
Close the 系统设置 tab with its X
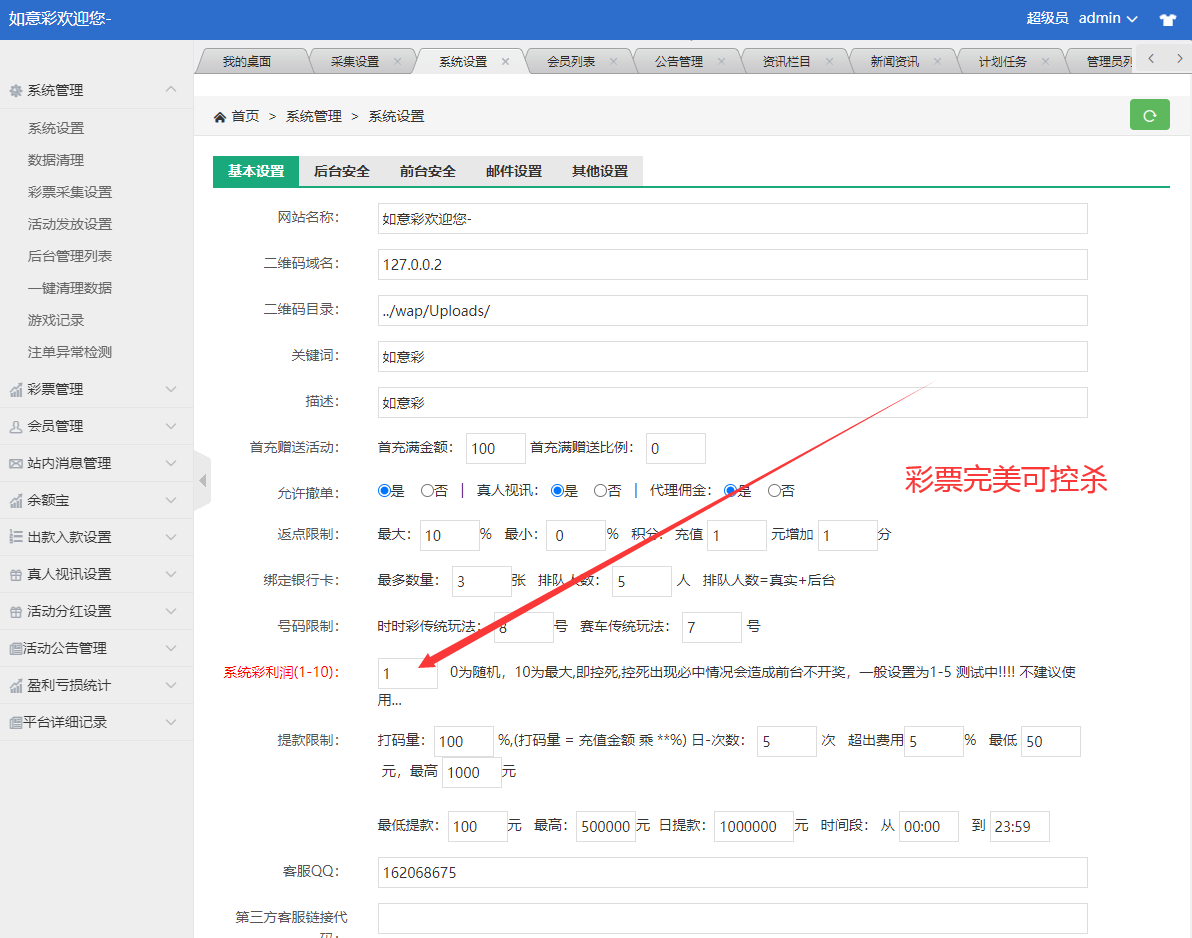tap(505, 61)
